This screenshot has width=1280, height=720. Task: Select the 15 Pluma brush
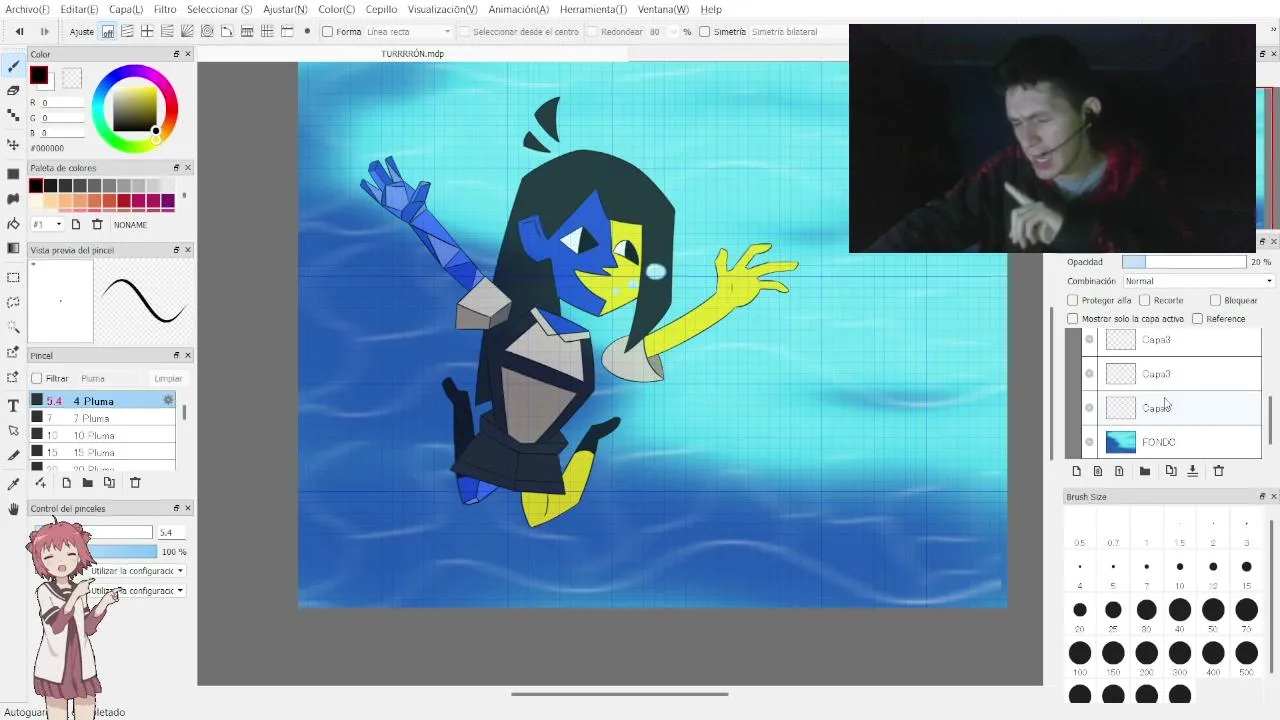point(102,452)
